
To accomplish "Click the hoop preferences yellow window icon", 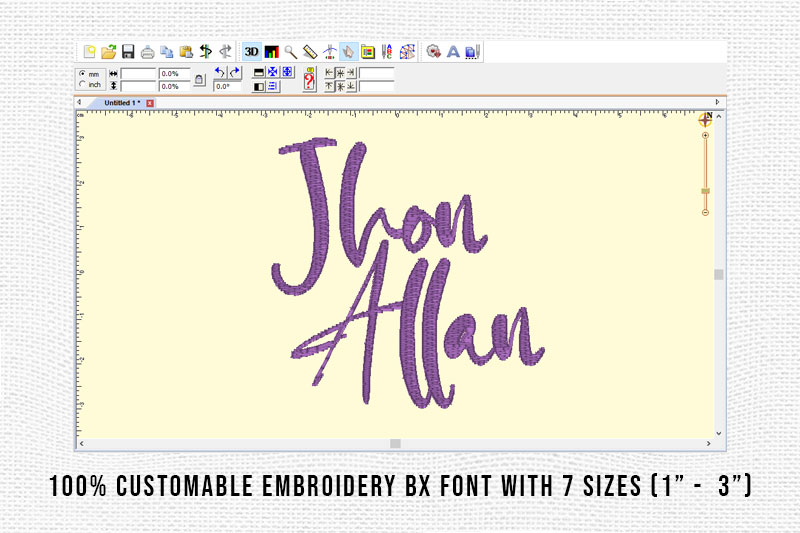I will click(368, 52).
